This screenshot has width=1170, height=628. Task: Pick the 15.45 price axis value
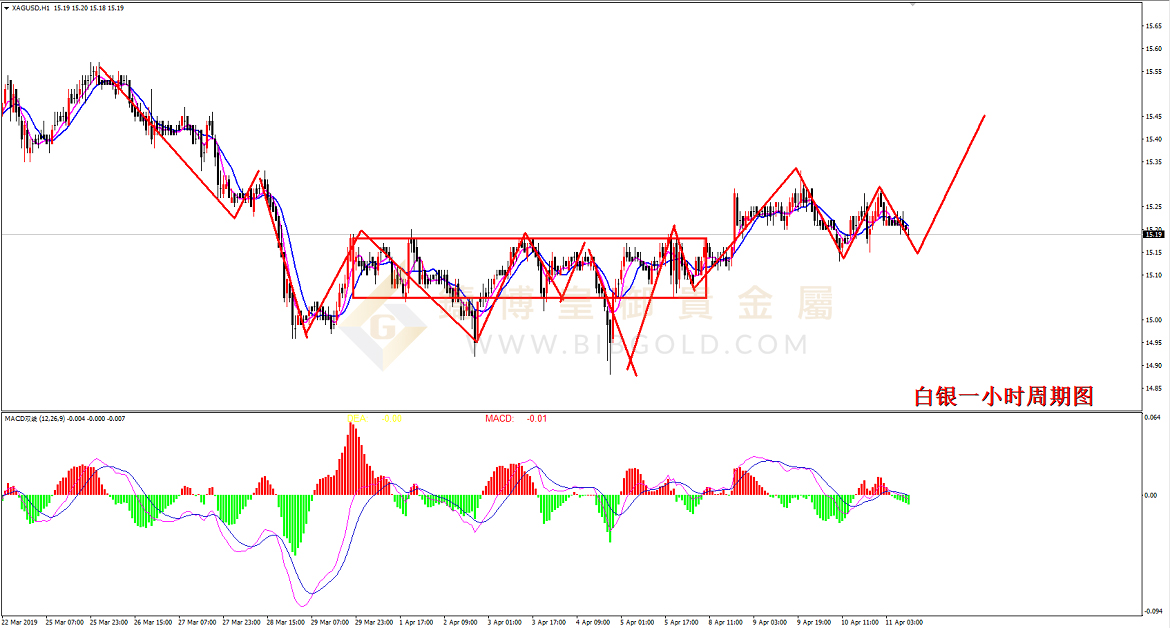pyautogui.click(x=1154, y=116)
